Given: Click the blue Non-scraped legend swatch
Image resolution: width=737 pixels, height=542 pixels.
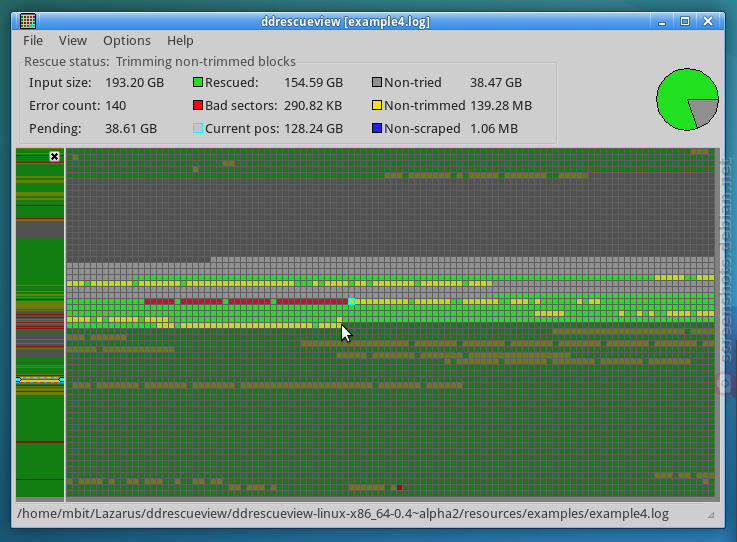Looking at the screenshot, I should (377, 128).
